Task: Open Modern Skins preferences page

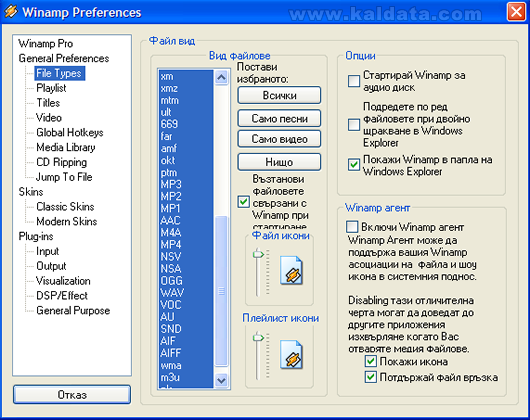Action: coord(67,221)
